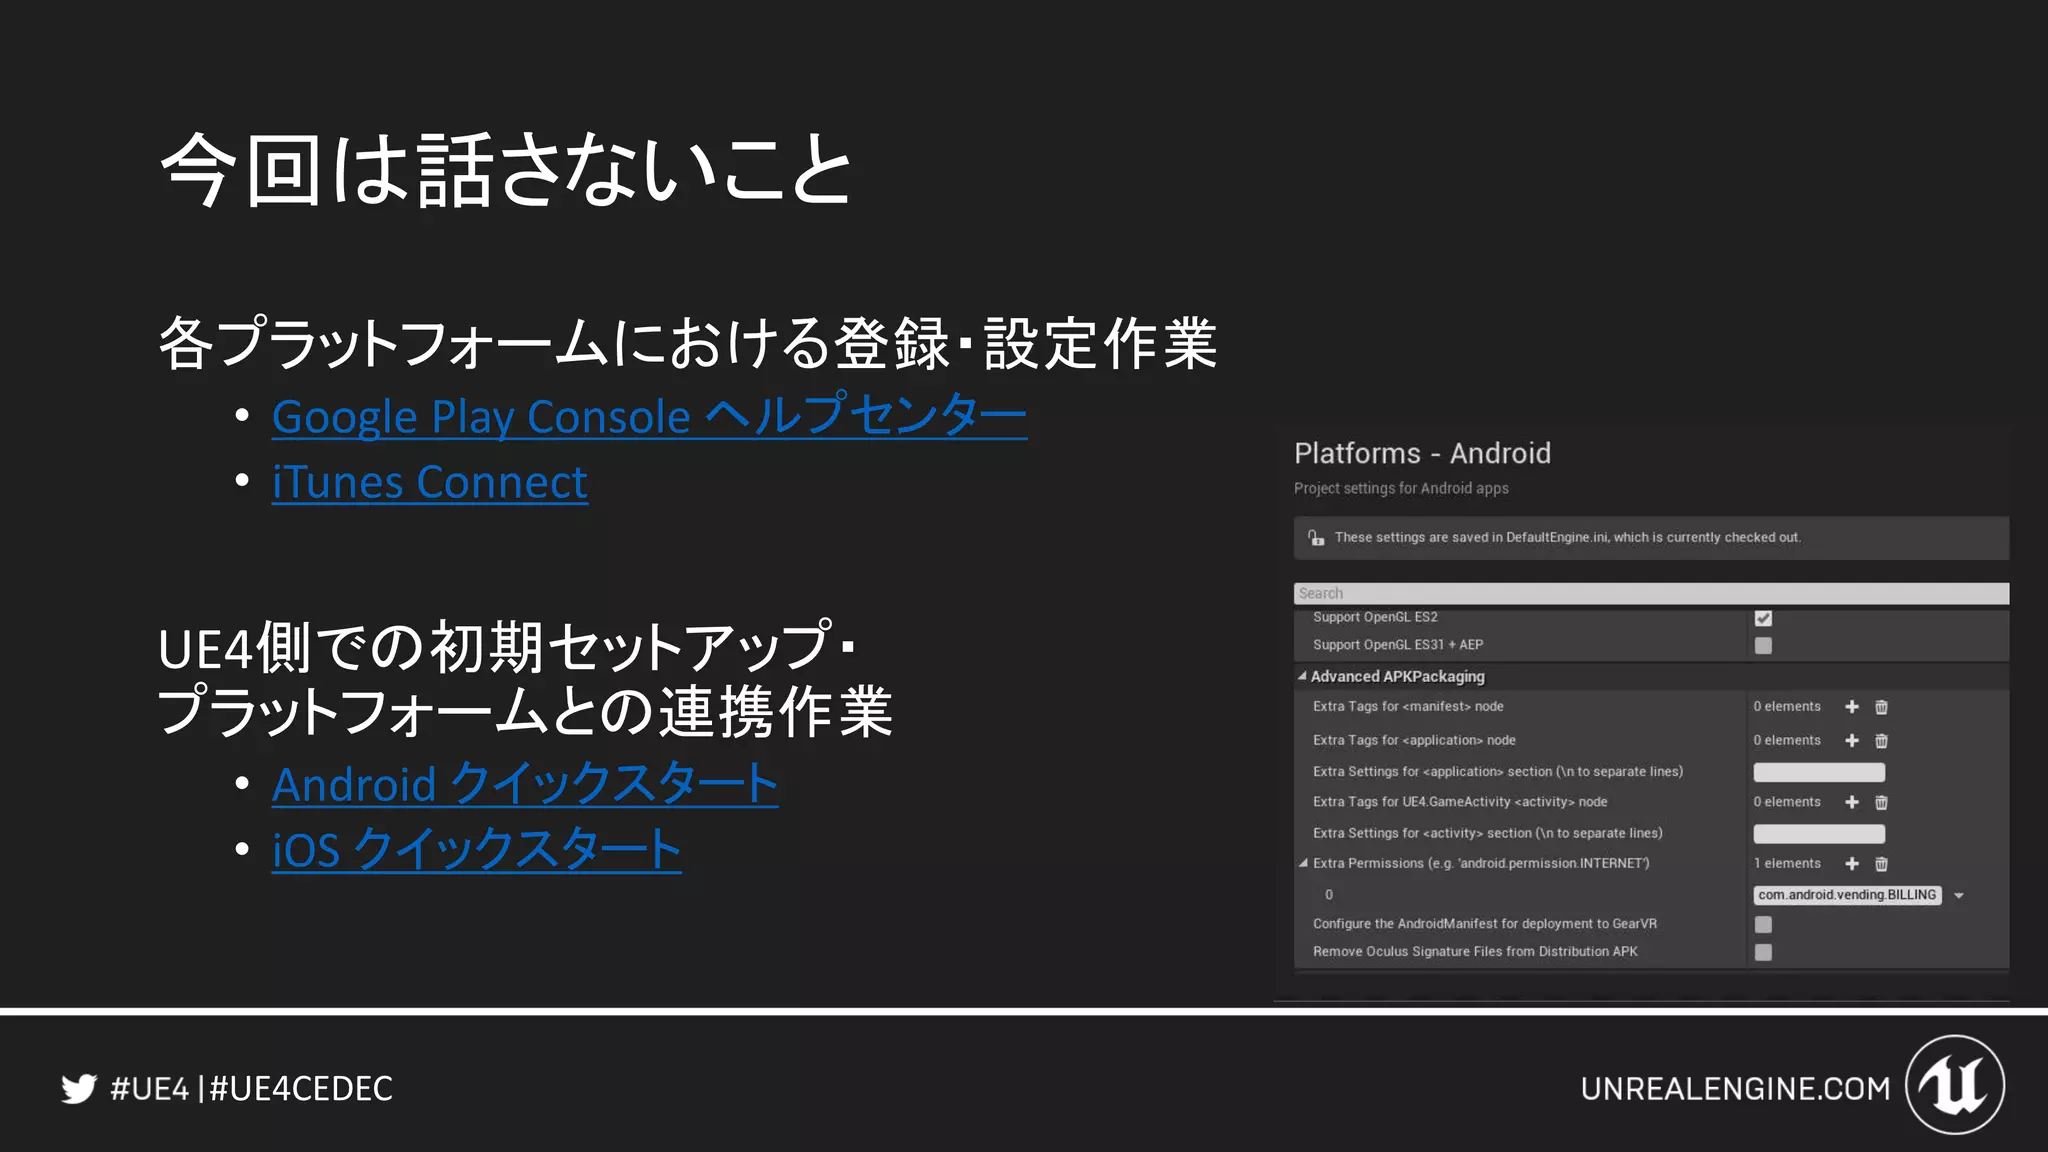
Task: Clear Extra Tags for application node elements
Action: tap(1881, 741)
